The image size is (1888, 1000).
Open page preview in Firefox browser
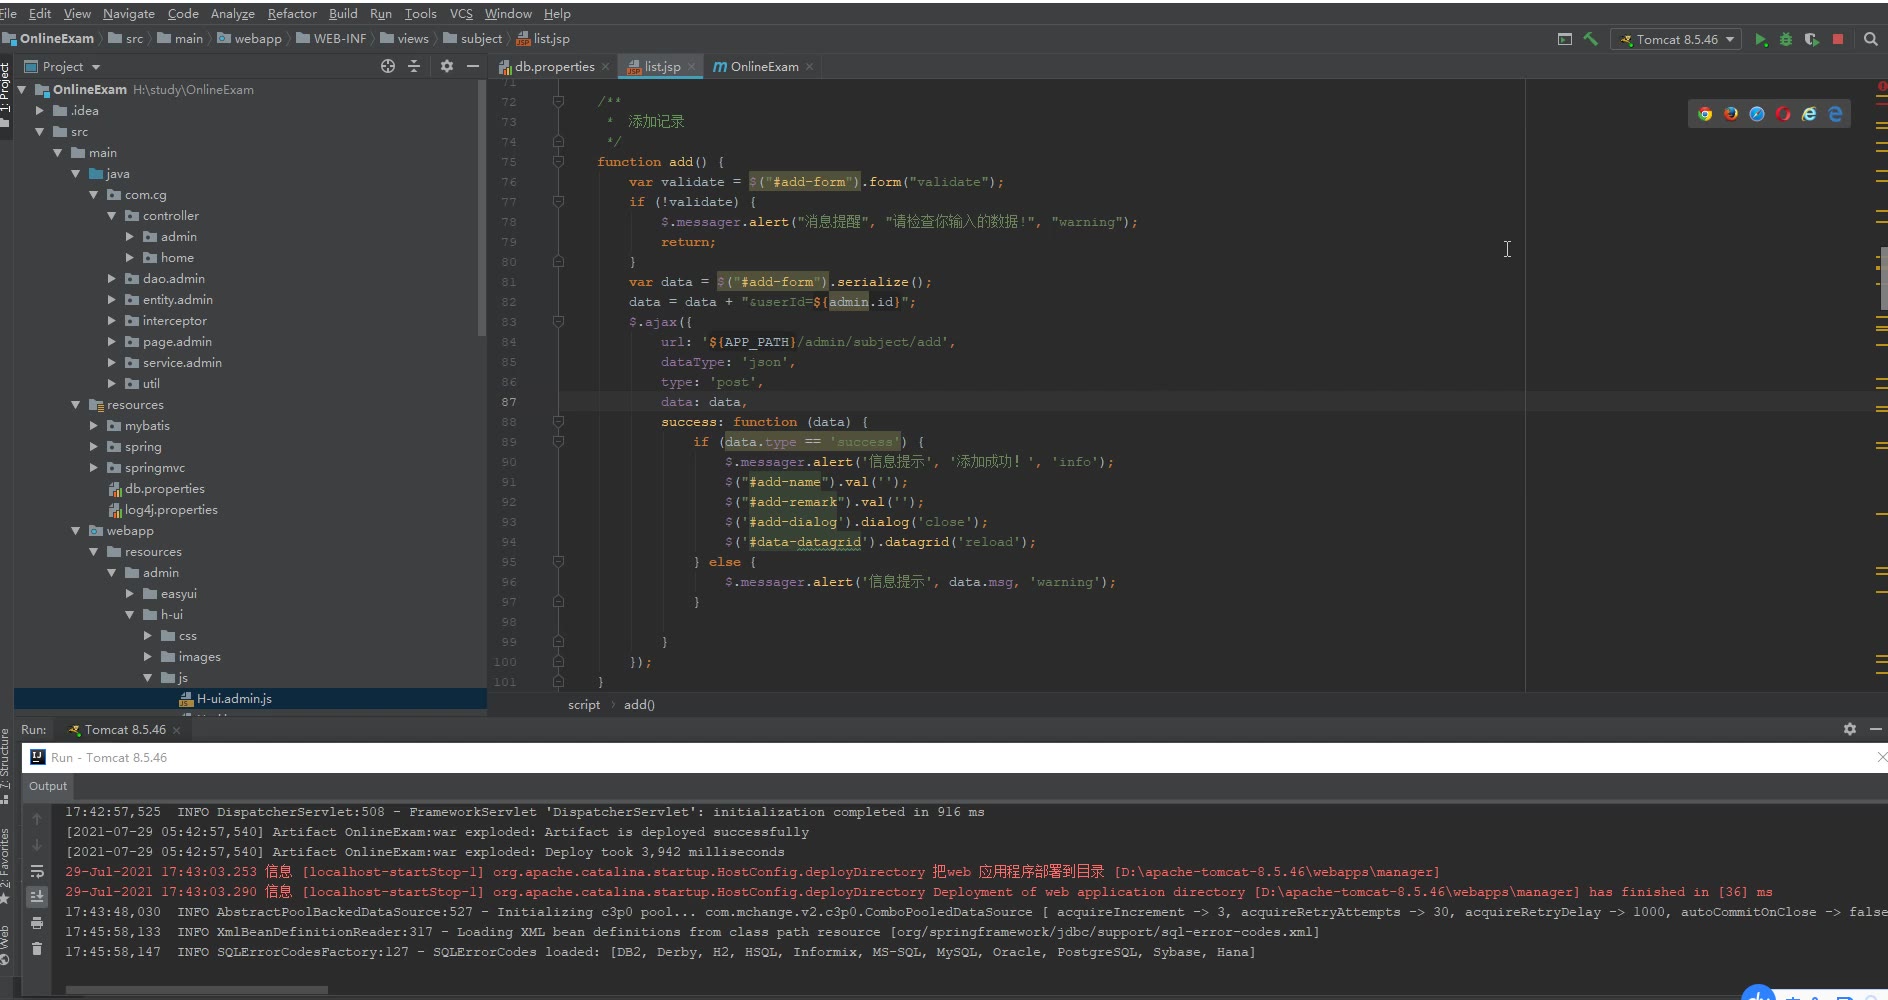point(1731,114)
